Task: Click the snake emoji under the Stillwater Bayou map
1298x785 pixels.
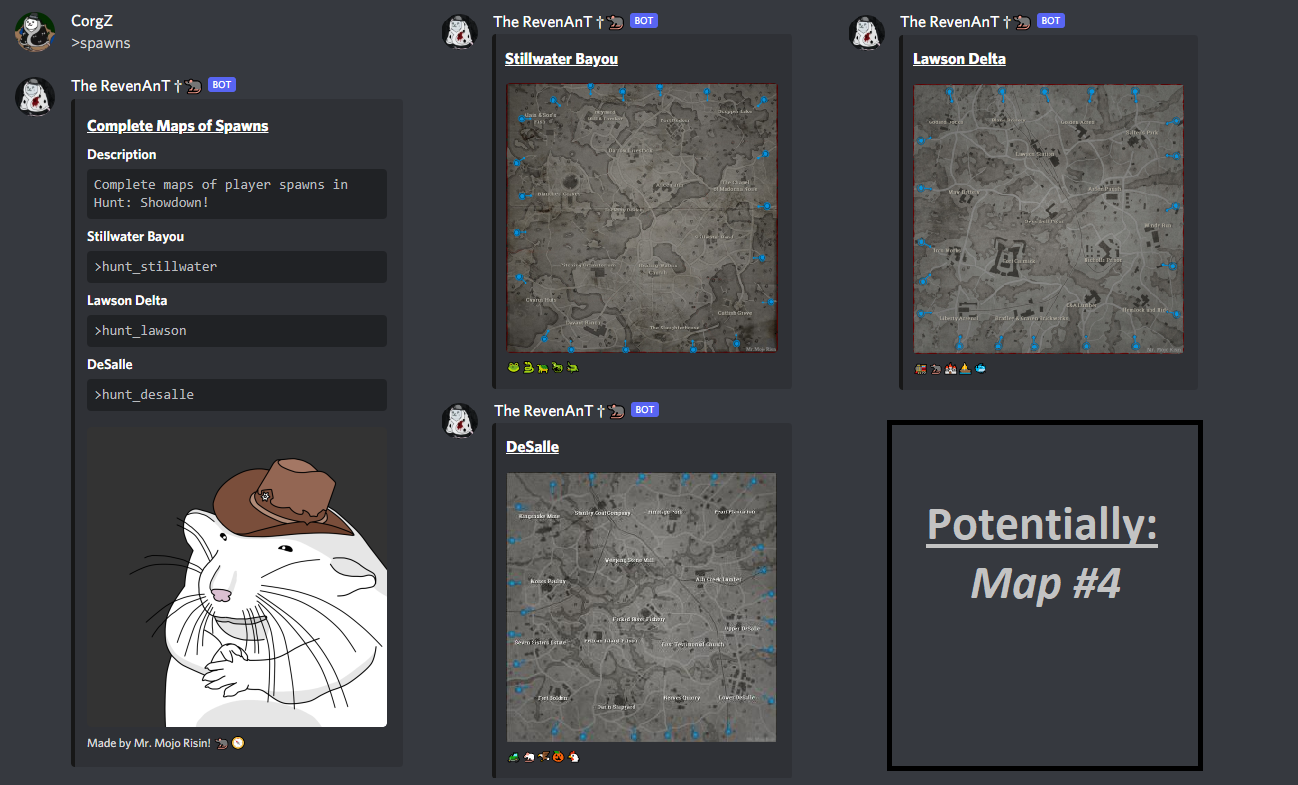Action: [528, 367]
